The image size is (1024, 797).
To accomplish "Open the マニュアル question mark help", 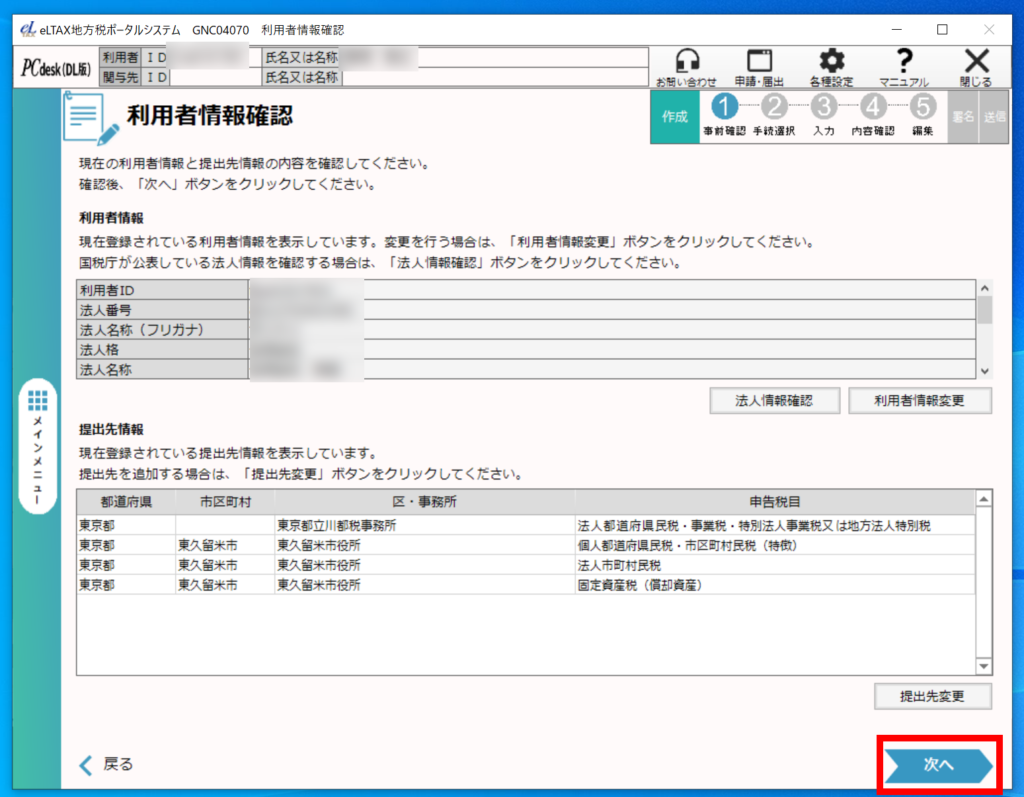I will 904,62.
